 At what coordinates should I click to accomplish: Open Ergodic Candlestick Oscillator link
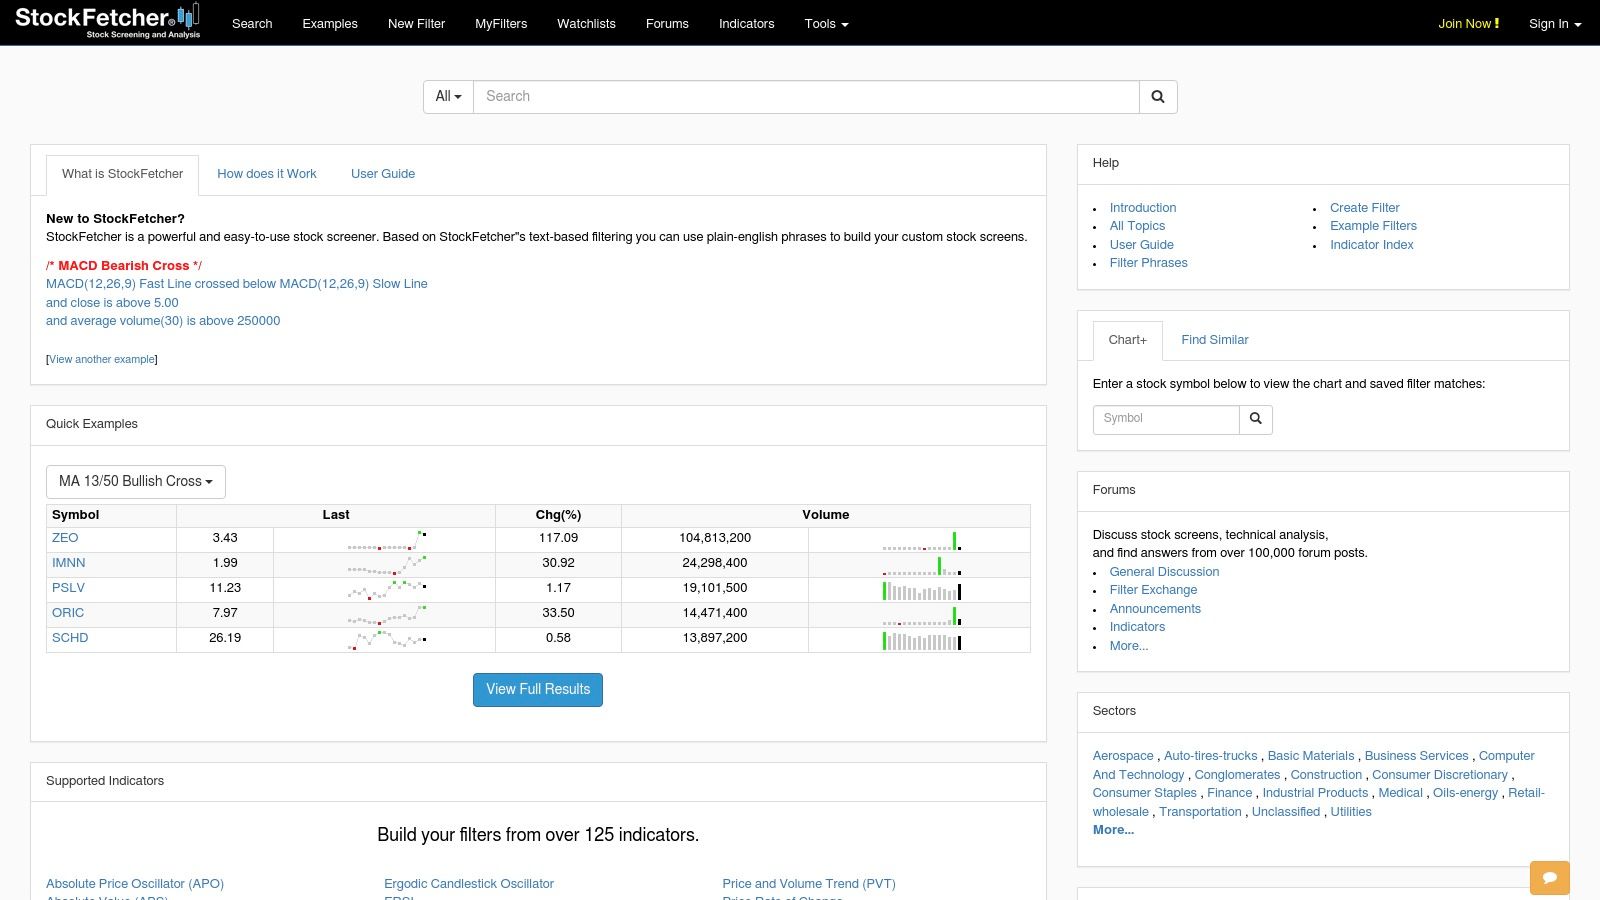(469, 884)
